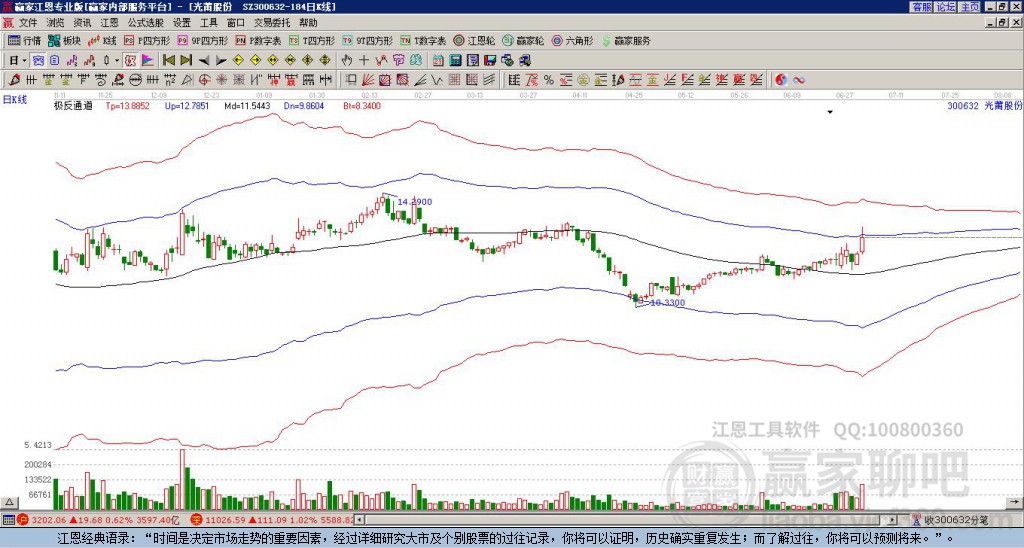Open the 六角形 hexagon tool
The height and width of the screenshot is (548, 1024).
[572, 40]
